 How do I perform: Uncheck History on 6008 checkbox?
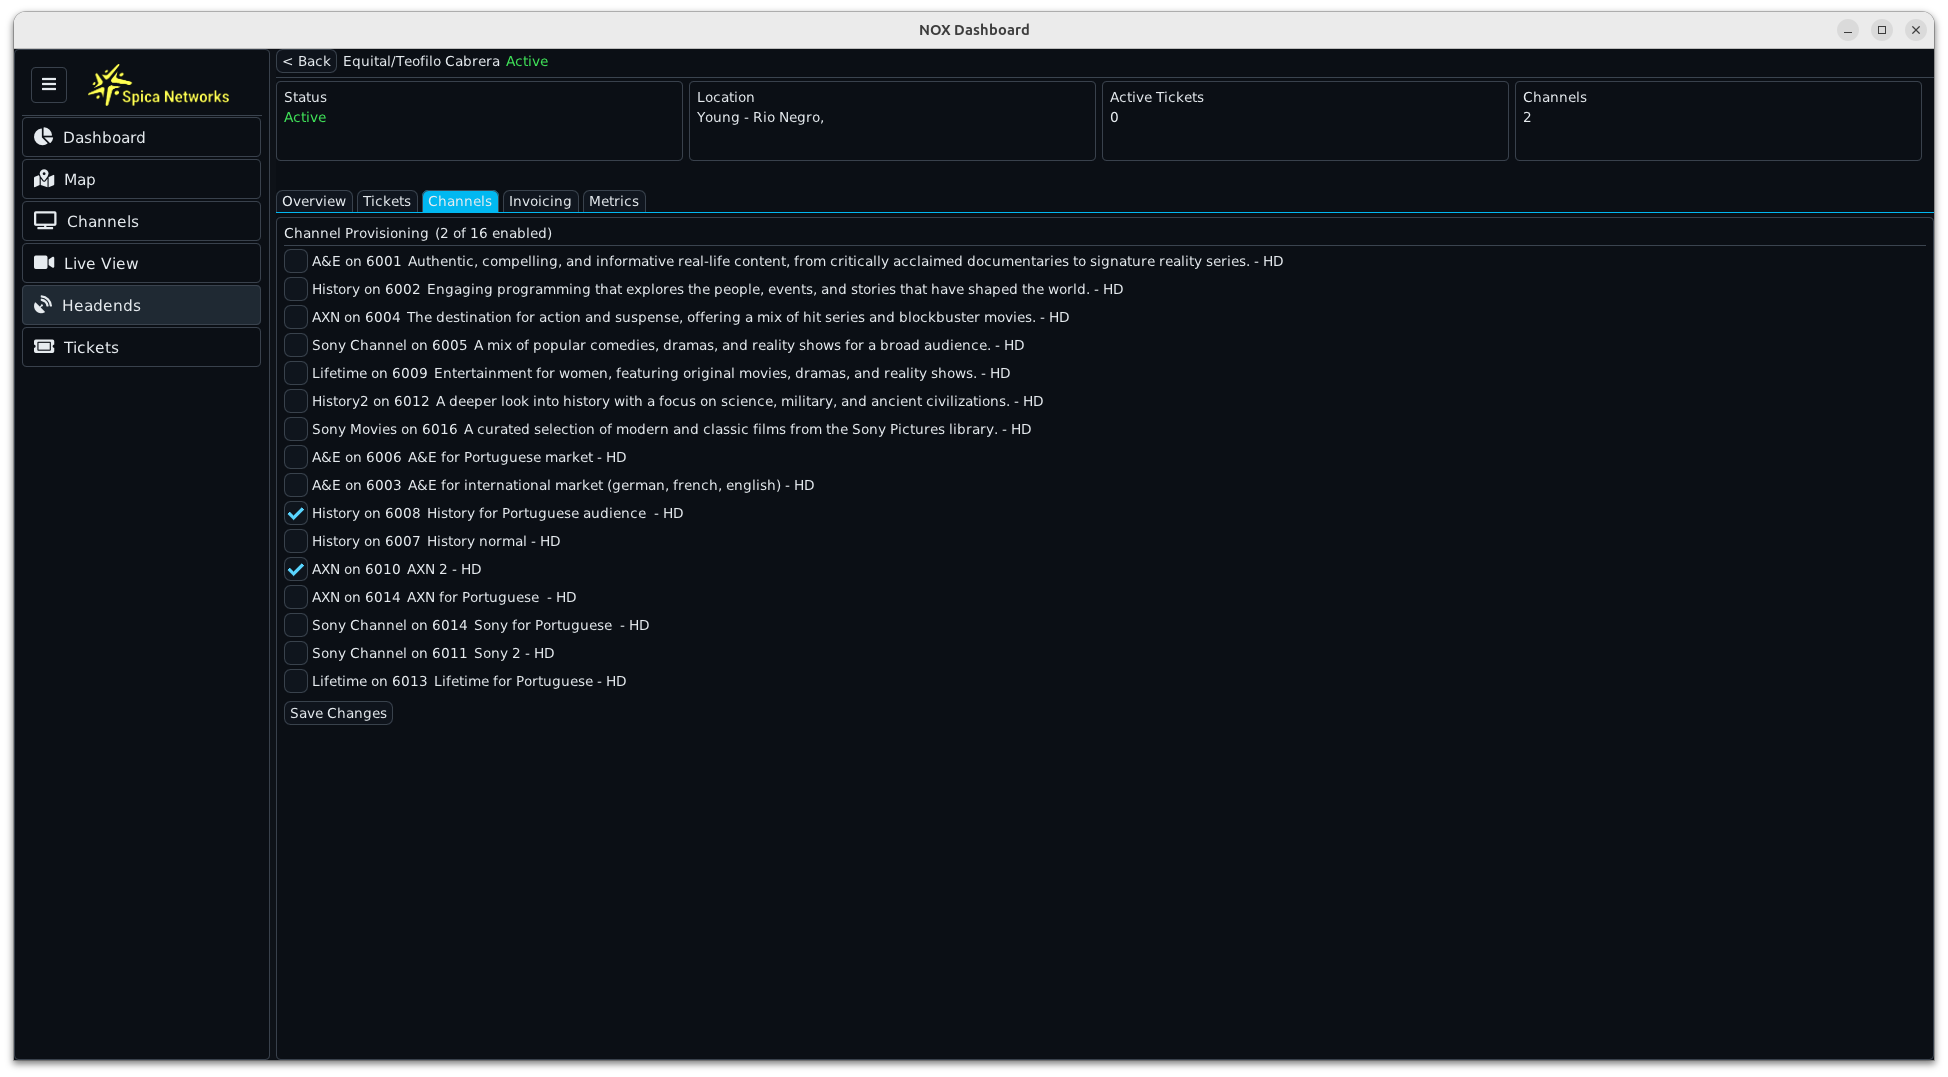[296, 513]
